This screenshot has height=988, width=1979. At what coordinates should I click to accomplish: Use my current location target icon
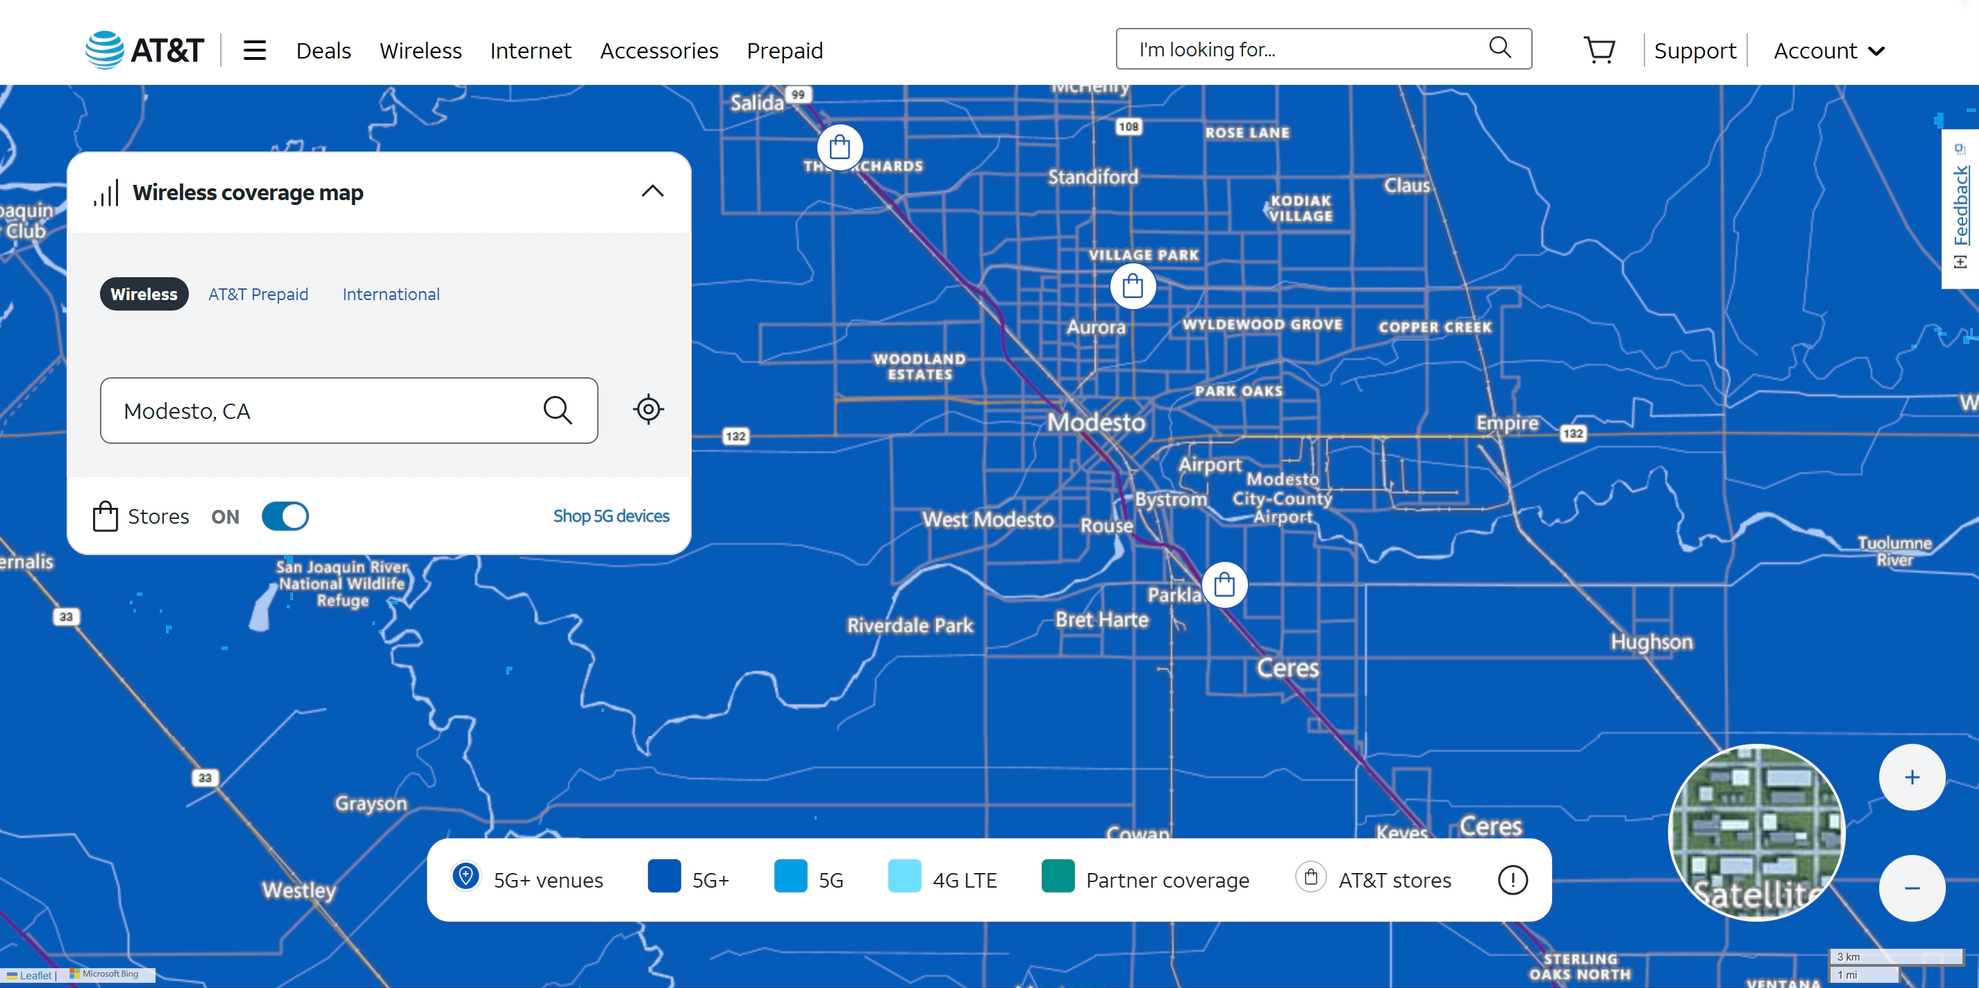coord(648,409)
